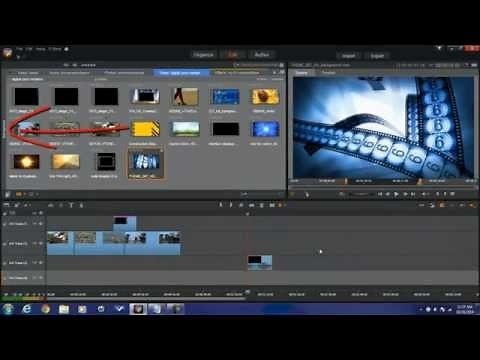Switch to the Organize tab

tap(203, 55)
